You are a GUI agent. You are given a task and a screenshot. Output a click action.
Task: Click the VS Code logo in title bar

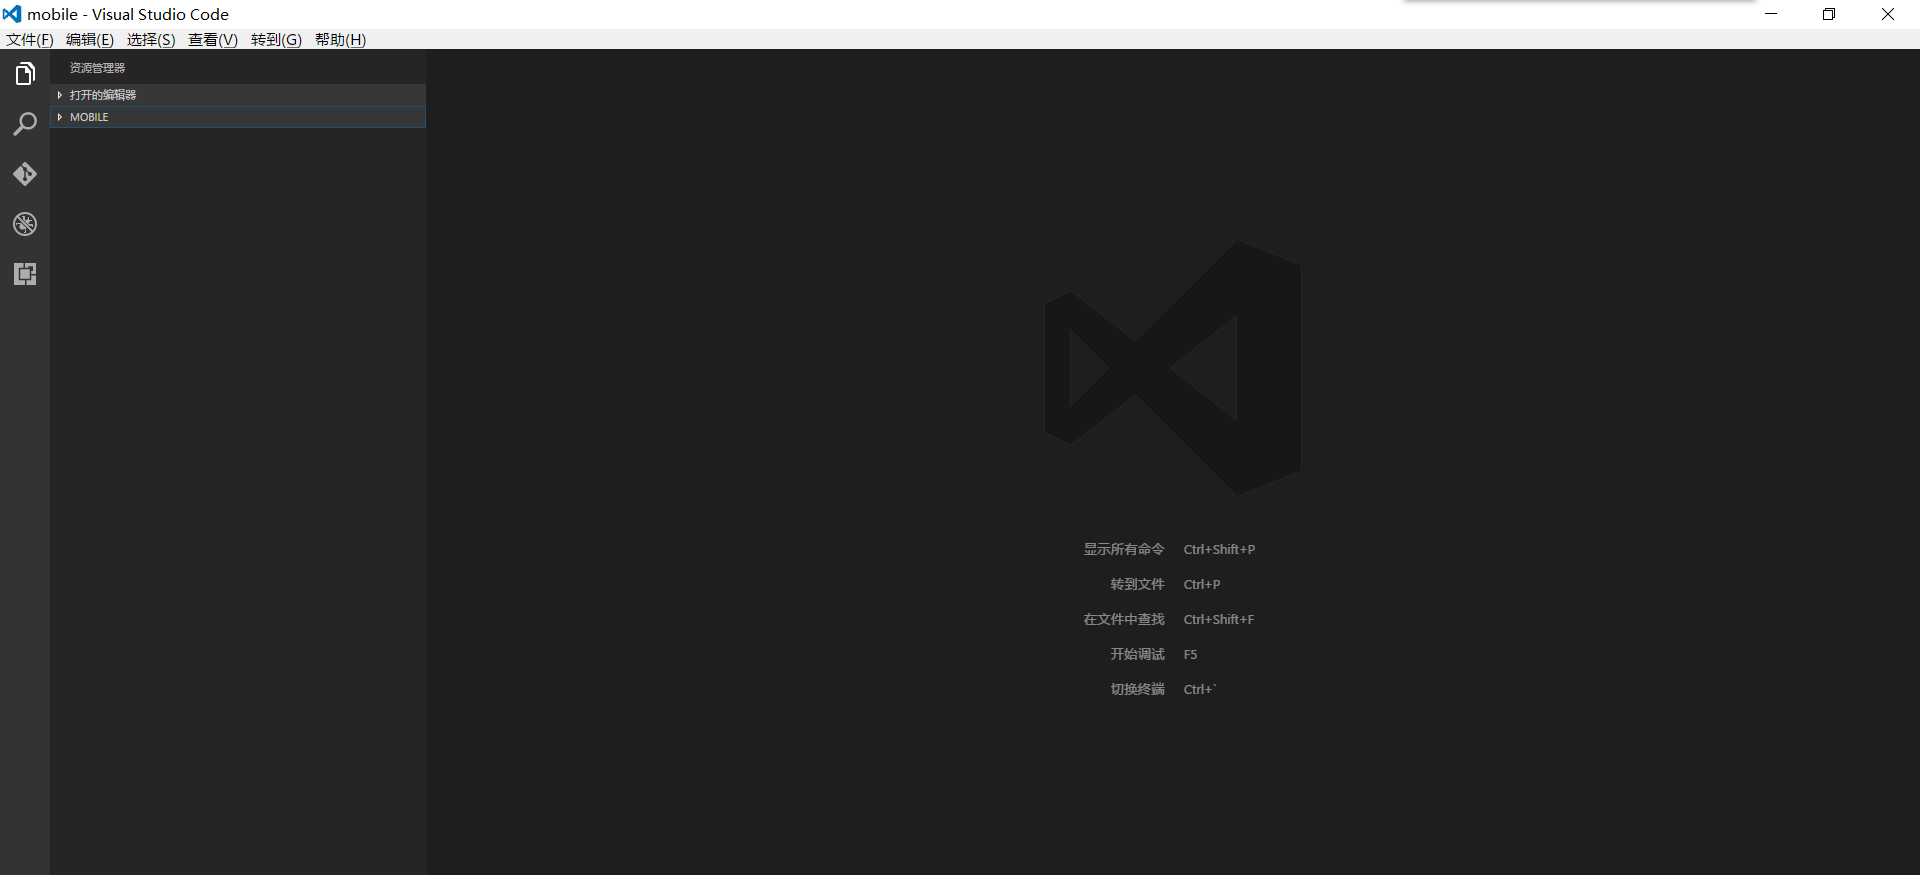tap(12, 14)
